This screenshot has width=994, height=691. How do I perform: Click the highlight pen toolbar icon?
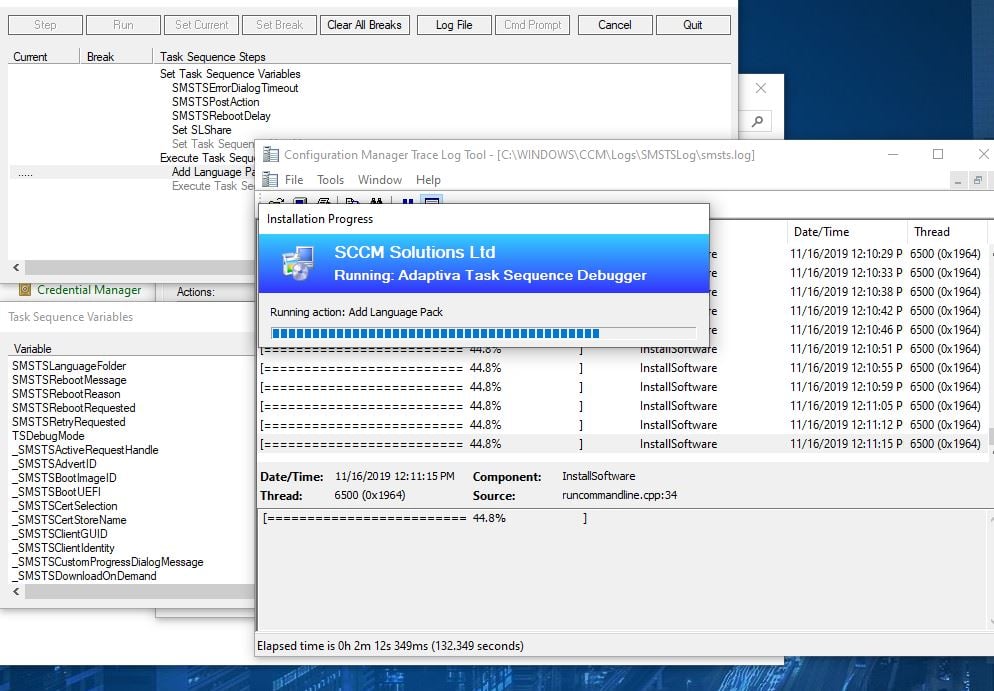pos(300,202)
